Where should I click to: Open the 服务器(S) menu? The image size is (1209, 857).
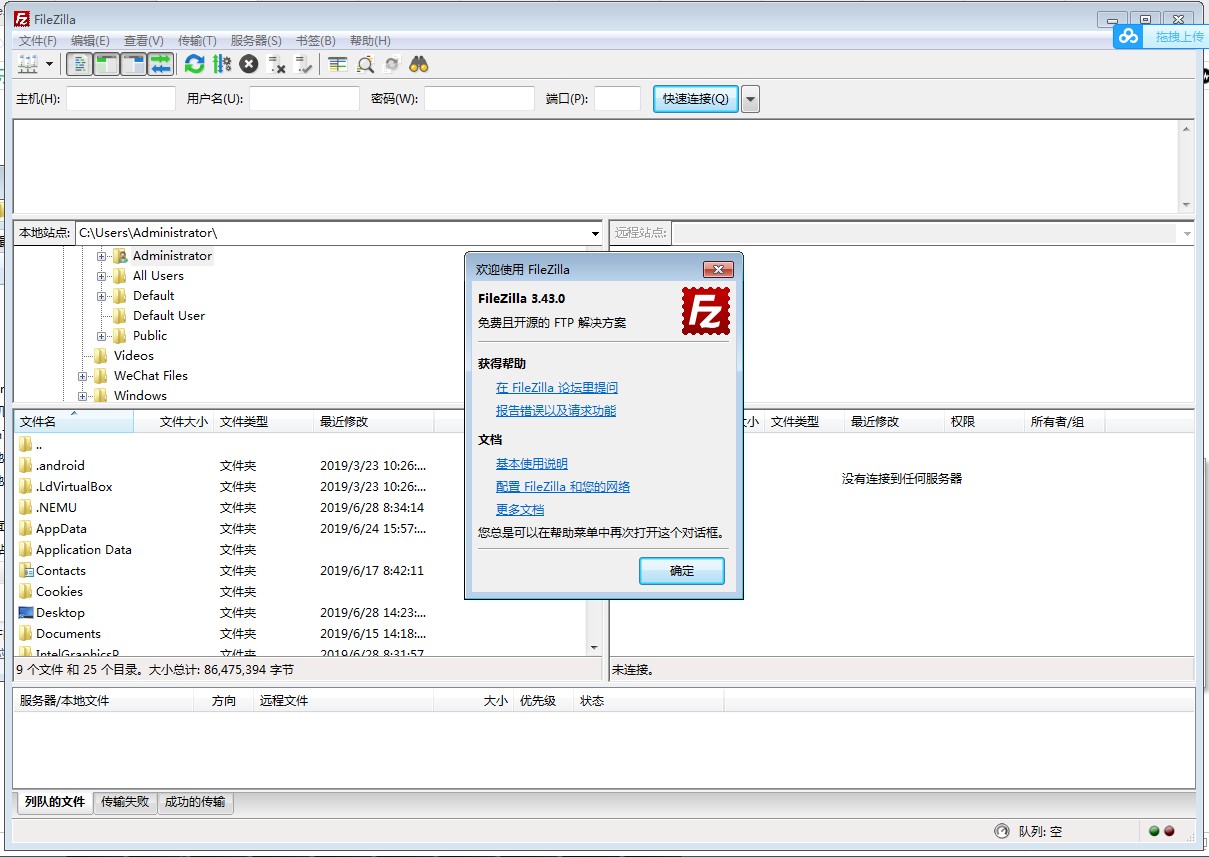(256, 41)
